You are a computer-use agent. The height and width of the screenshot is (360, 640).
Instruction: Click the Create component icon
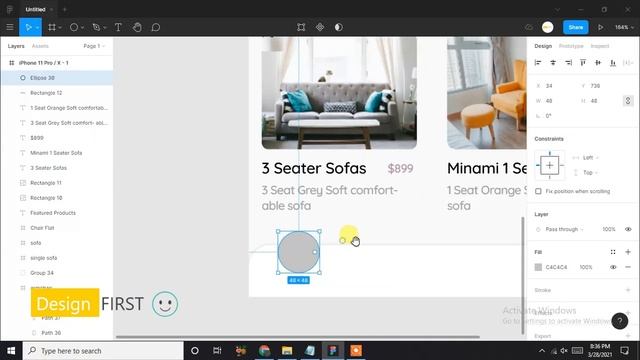click(320, 27)
